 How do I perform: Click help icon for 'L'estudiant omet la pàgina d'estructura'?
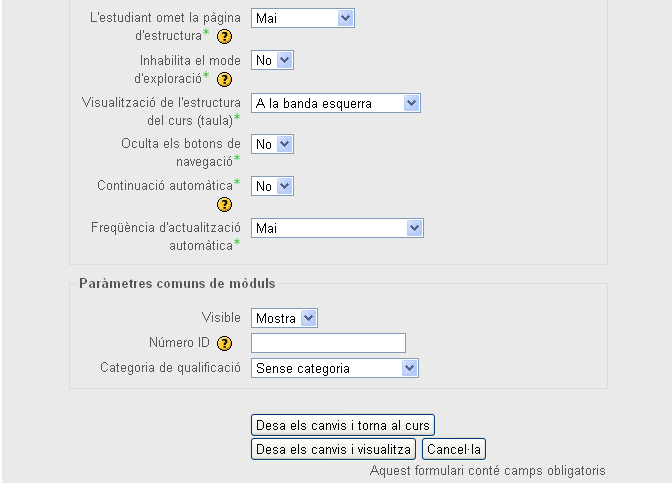(224, 37)
